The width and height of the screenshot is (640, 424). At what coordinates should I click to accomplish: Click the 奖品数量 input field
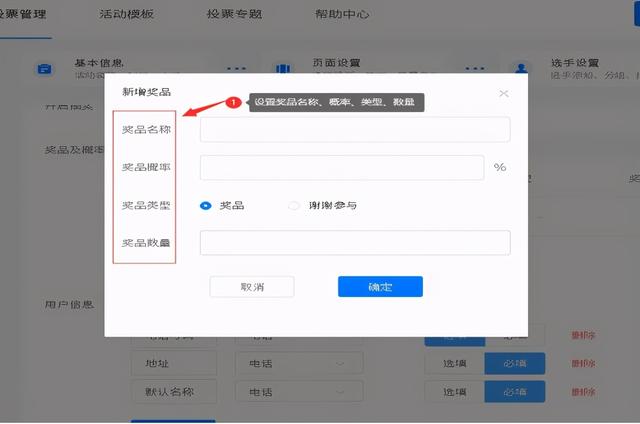pyautogui.click(x=355, y=243)
